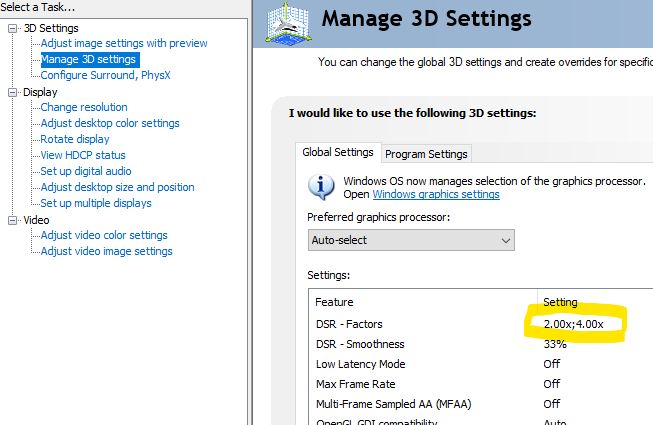Click the 2.00x;4.00x DSR Factors value
653x425 pixels.
(573, 324)
